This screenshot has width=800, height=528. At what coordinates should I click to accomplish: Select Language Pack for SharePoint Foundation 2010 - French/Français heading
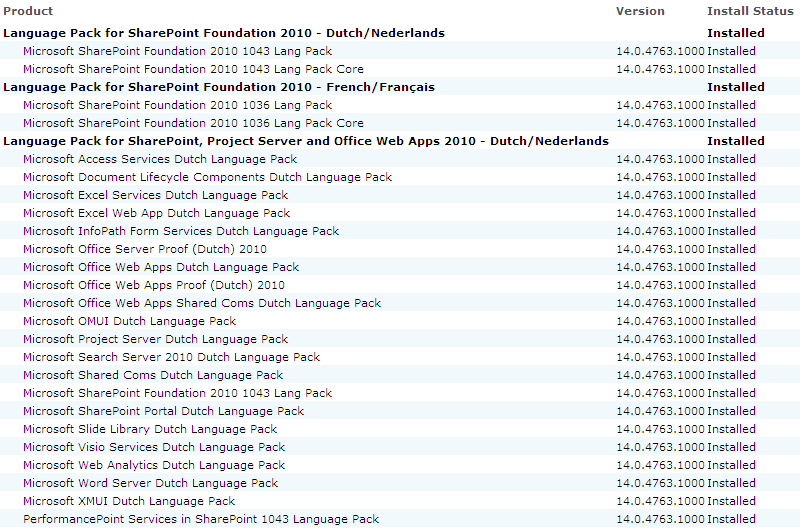[219, 87]
